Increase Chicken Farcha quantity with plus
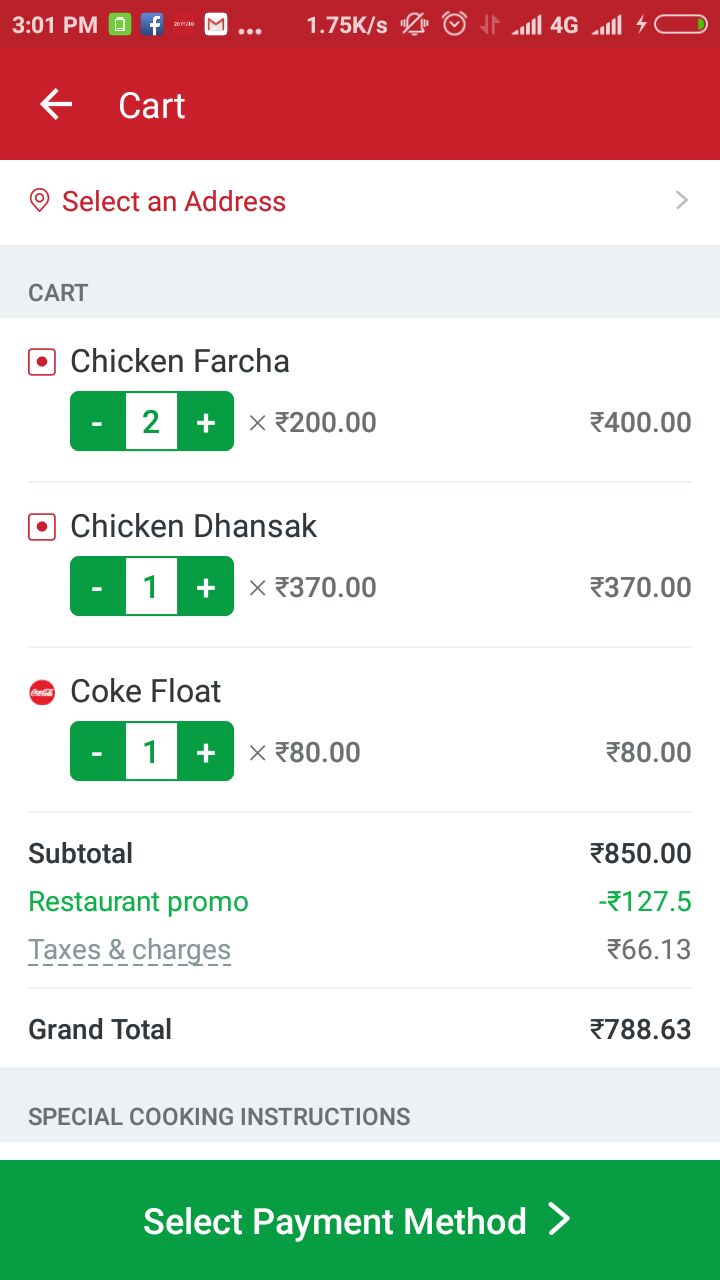 tap(206, 422)
